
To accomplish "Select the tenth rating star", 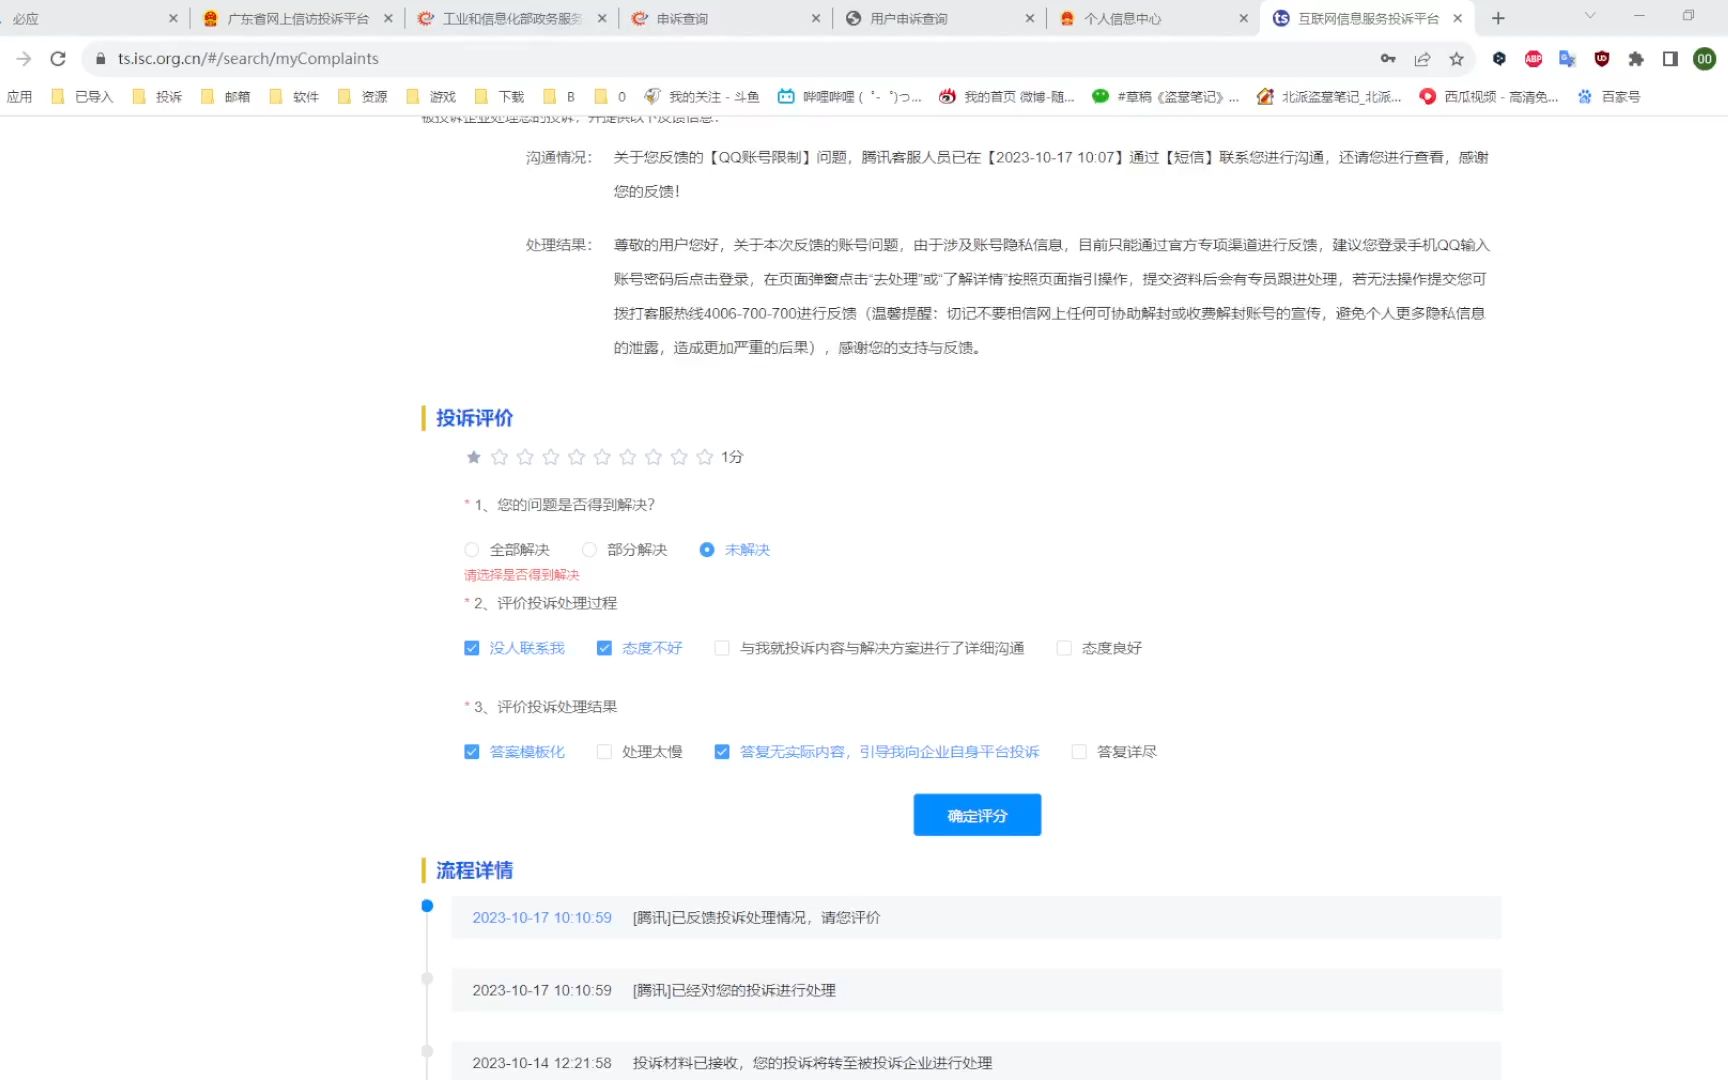I will point(705,457).
